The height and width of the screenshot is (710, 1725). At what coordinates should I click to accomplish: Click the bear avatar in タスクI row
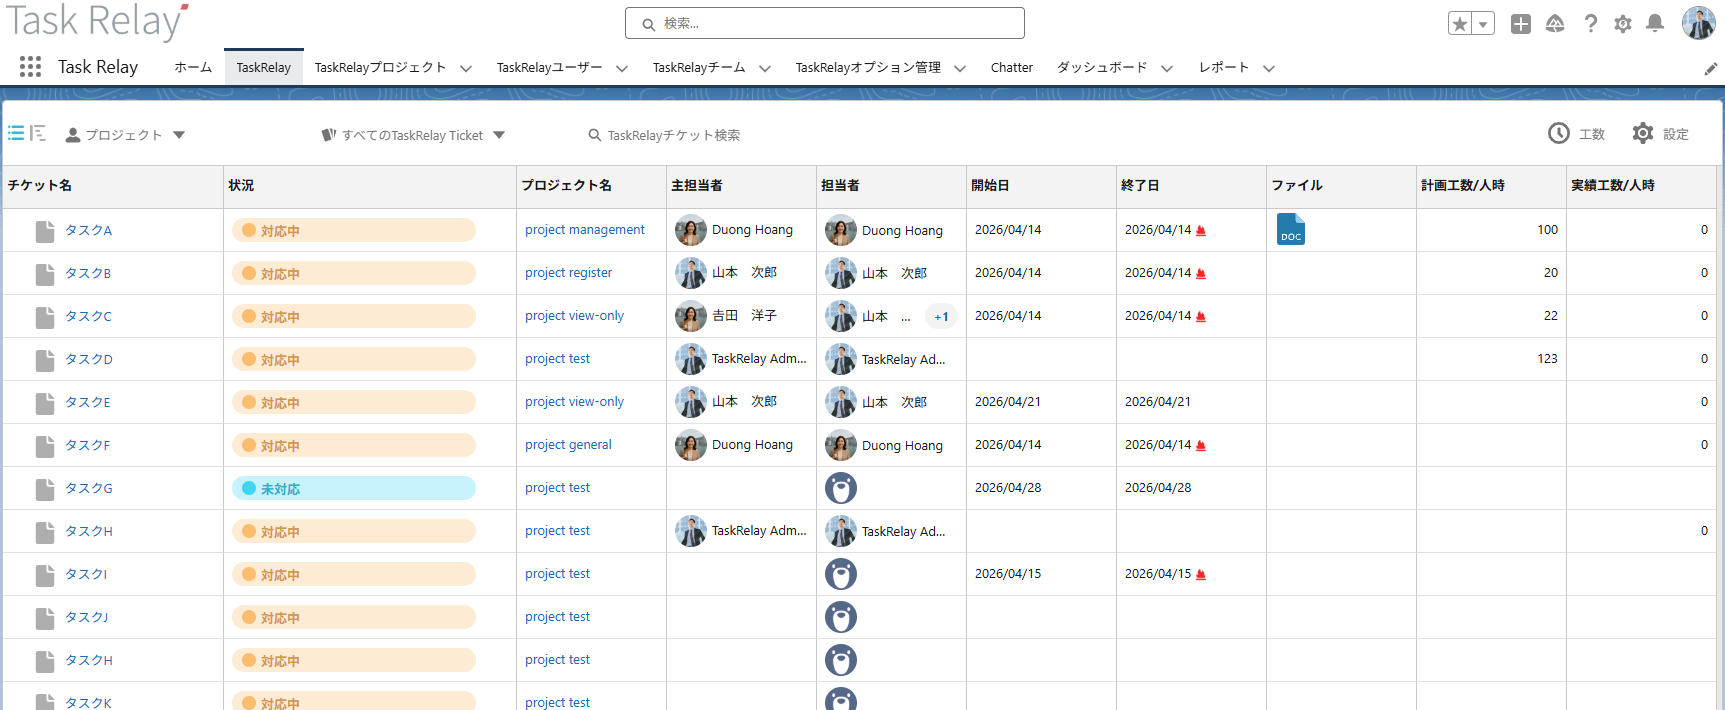click(841, 574)
